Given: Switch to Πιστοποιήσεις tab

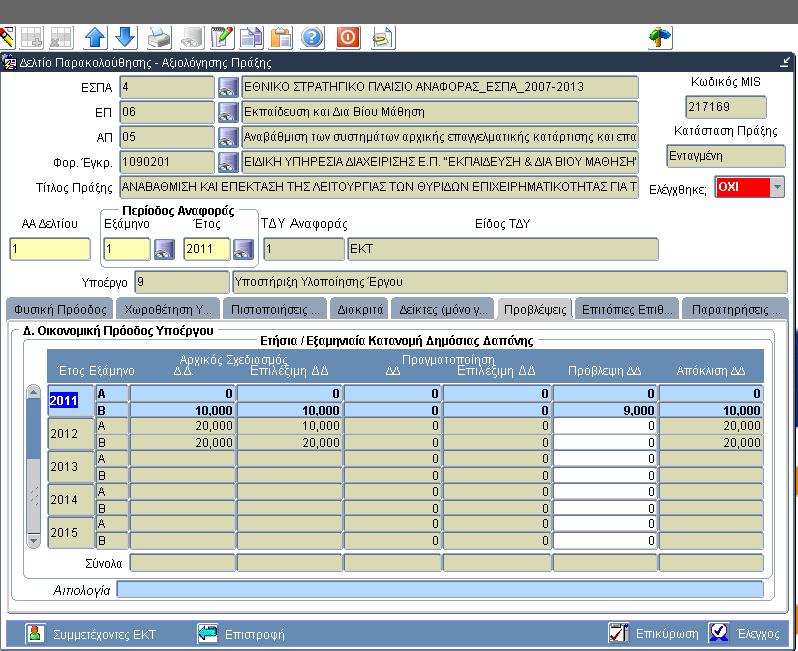Looking at the screenshot, I should click(275, 309).
